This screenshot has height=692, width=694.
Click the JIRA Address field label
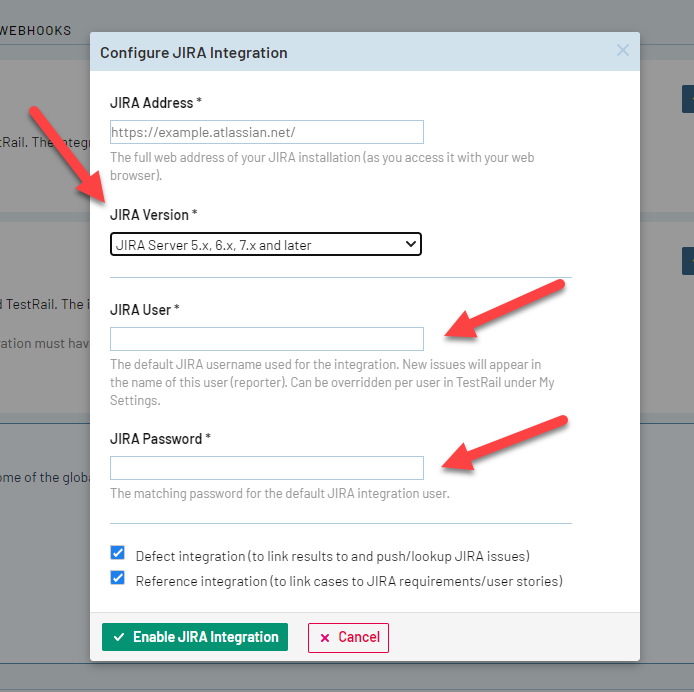156,103
